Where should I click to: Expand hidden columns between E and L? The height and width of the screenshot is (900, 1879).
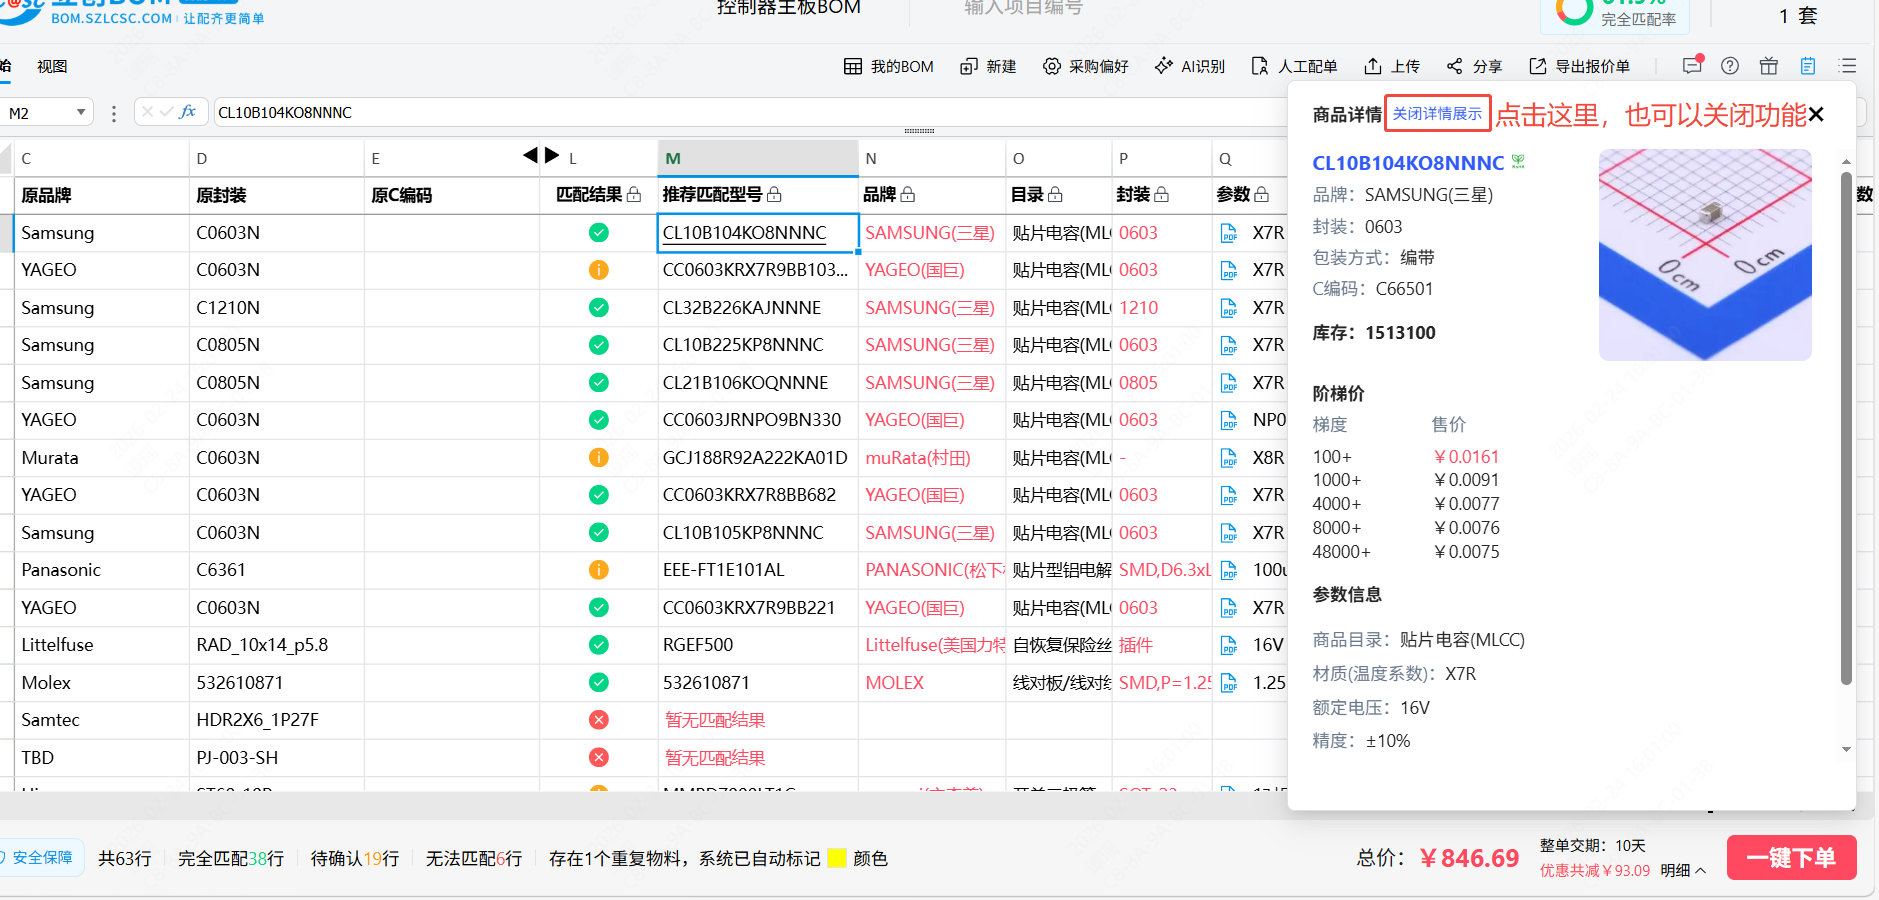click(541, 155)
